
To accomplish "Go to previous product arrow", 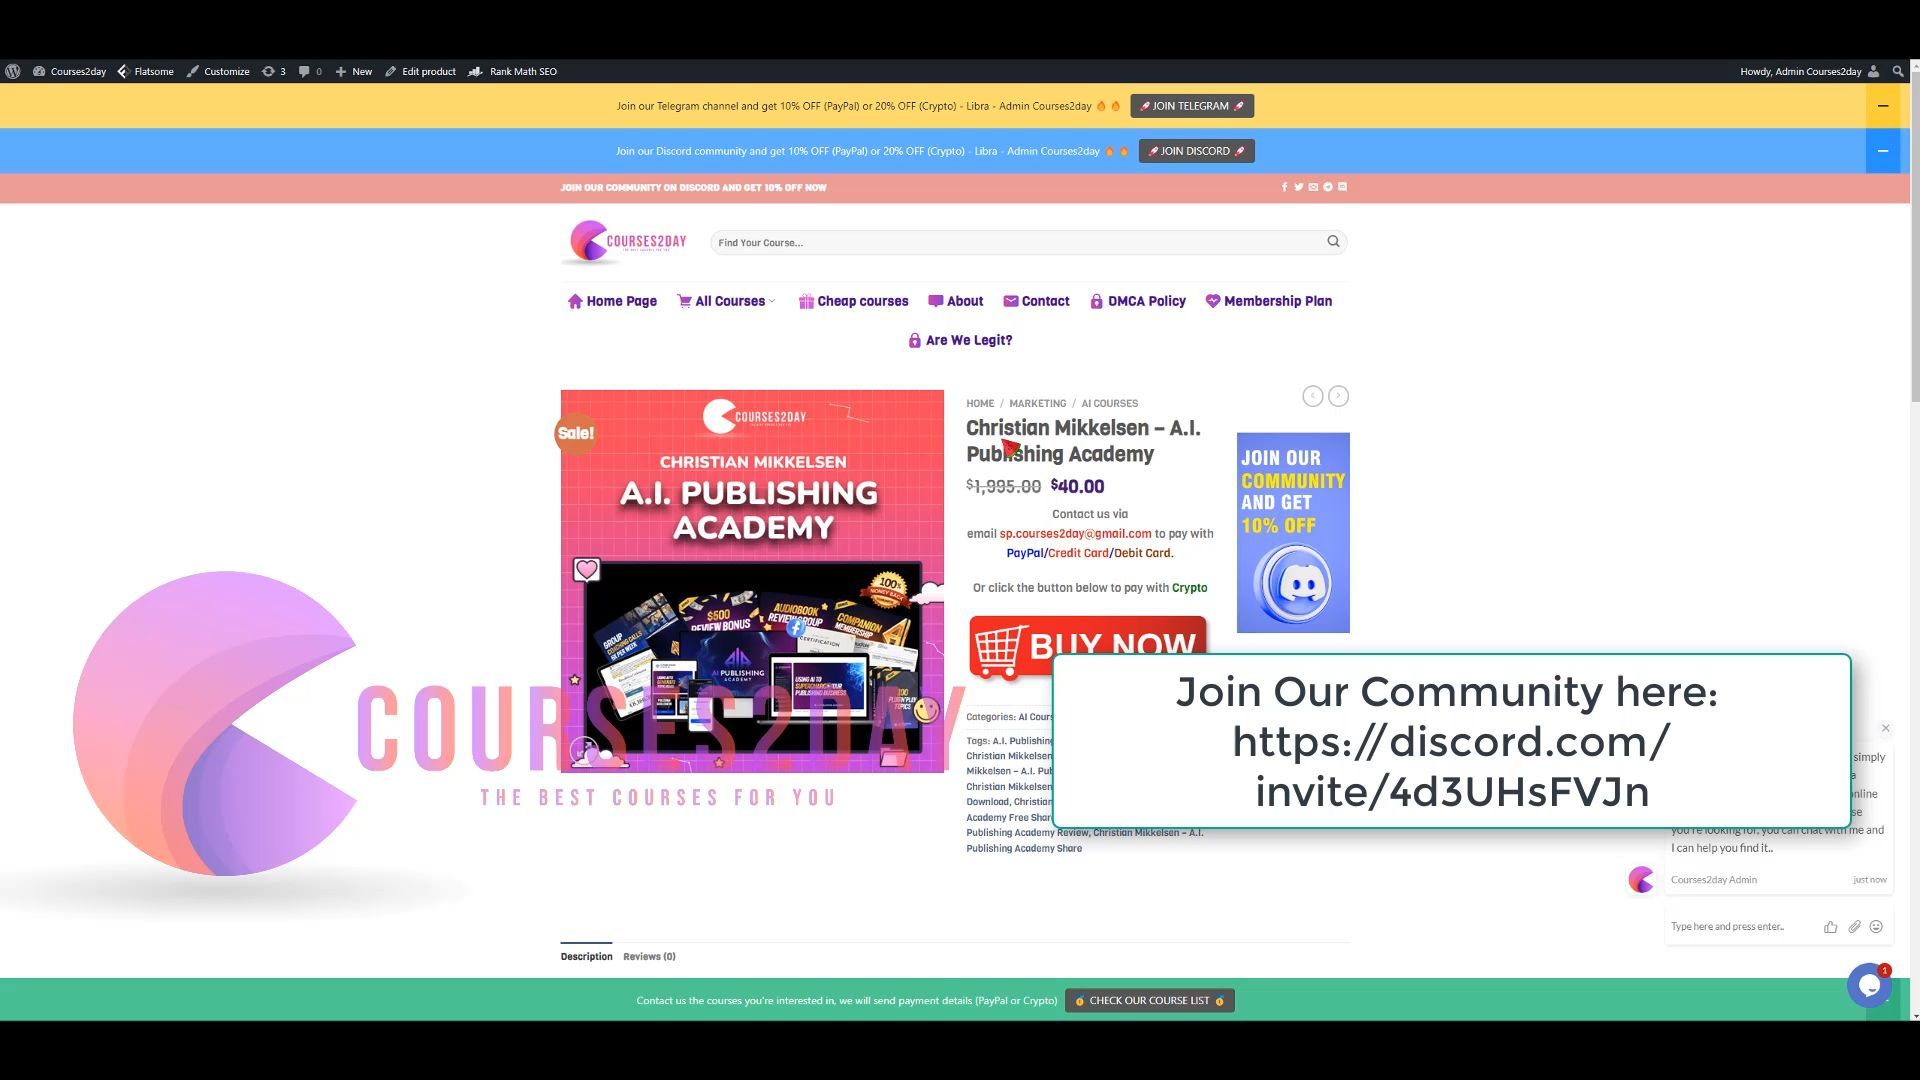I will coord(1313,396).
